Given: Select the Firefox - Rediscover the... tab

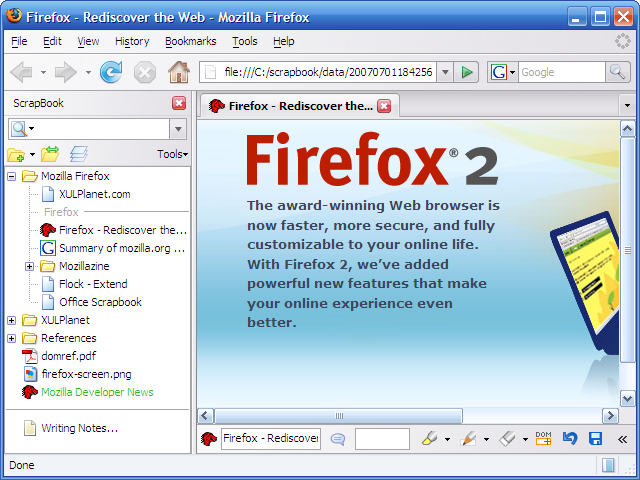Looking at the screenshot, I should (x=300, y=106).
